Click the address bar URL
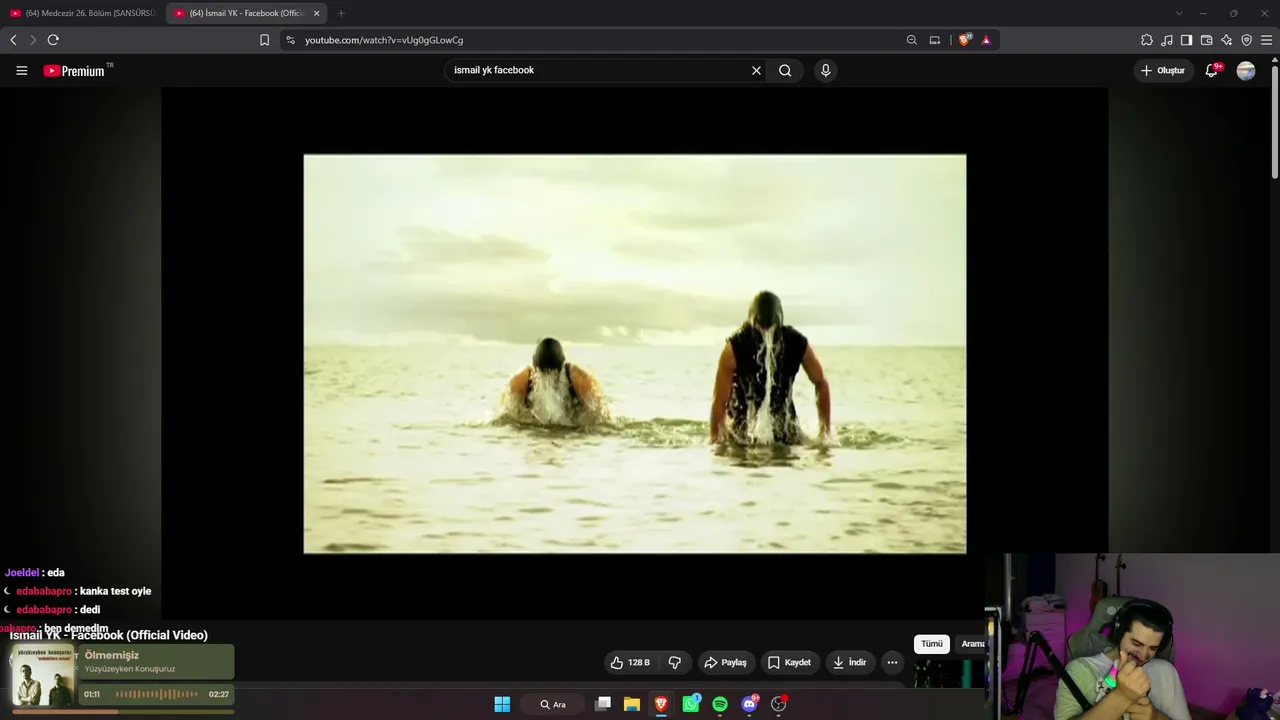 tap(384, 40)
